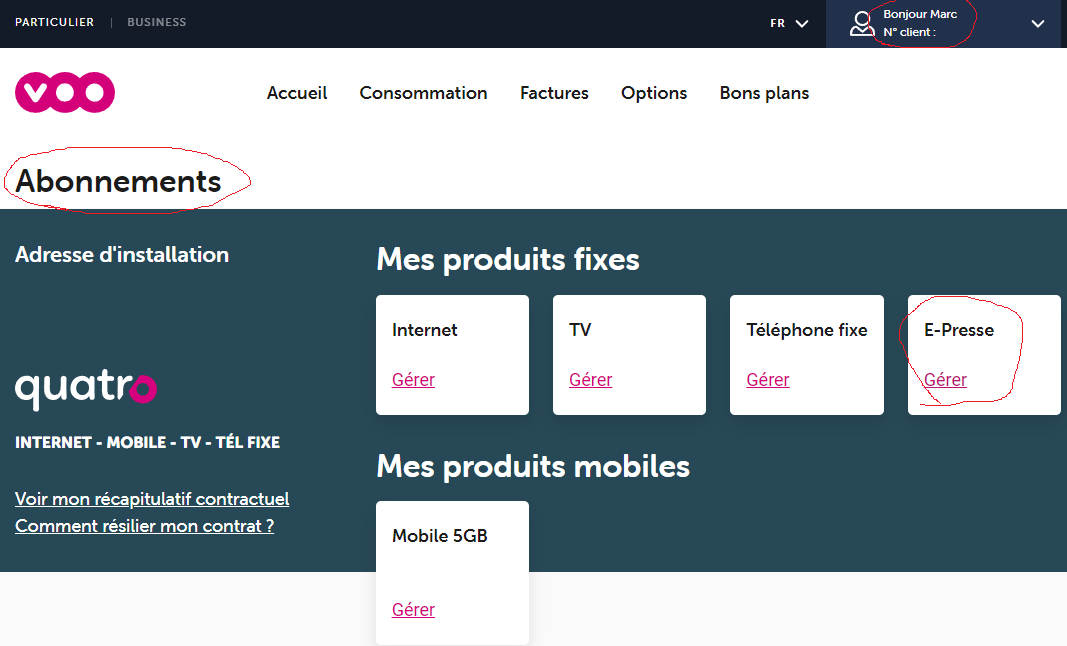Manage the E-Presse subscription
This screenshot has width=1067, height=646.
pyautogui.click(x=945, y=380)
